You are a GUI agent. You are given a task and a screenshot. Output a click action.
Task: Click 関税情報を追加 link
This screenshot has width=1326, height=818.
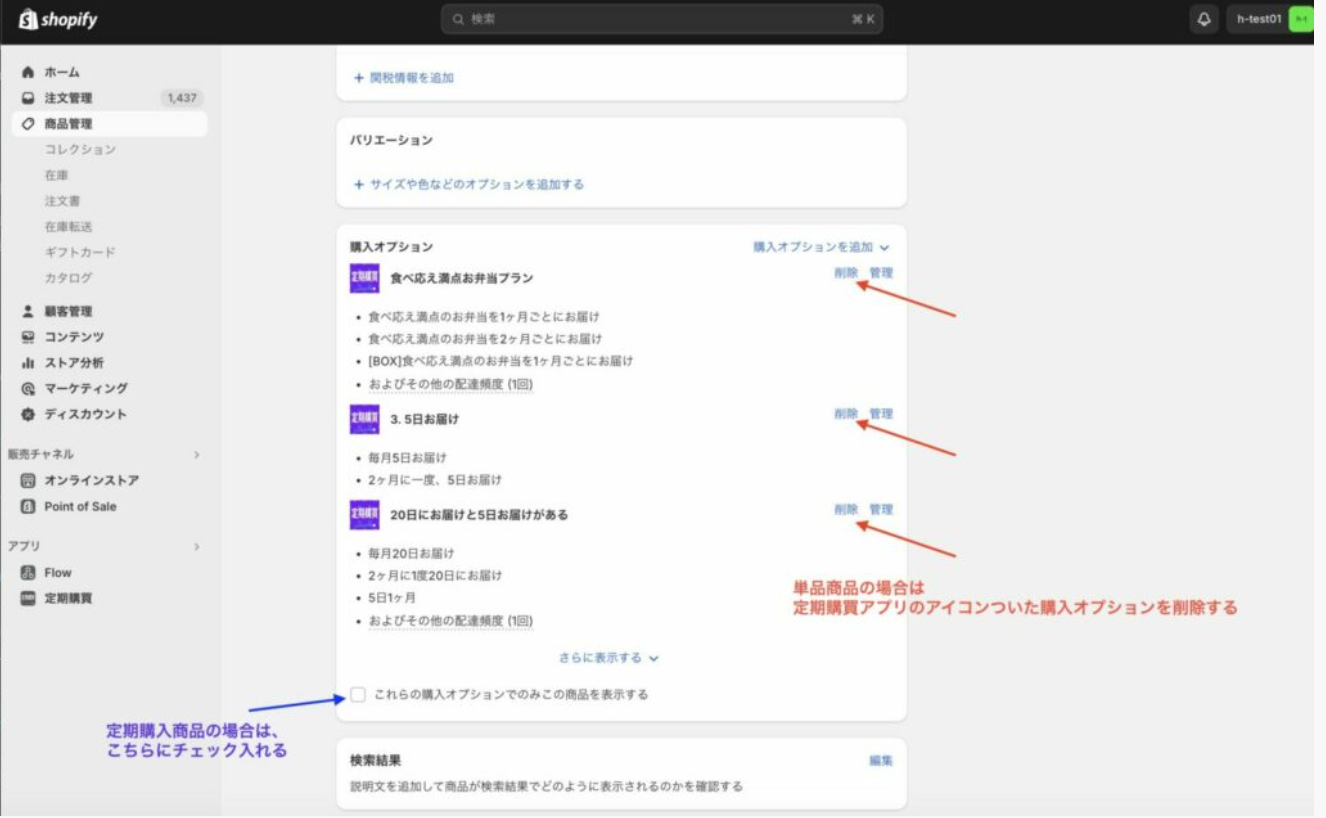[404, 77]
